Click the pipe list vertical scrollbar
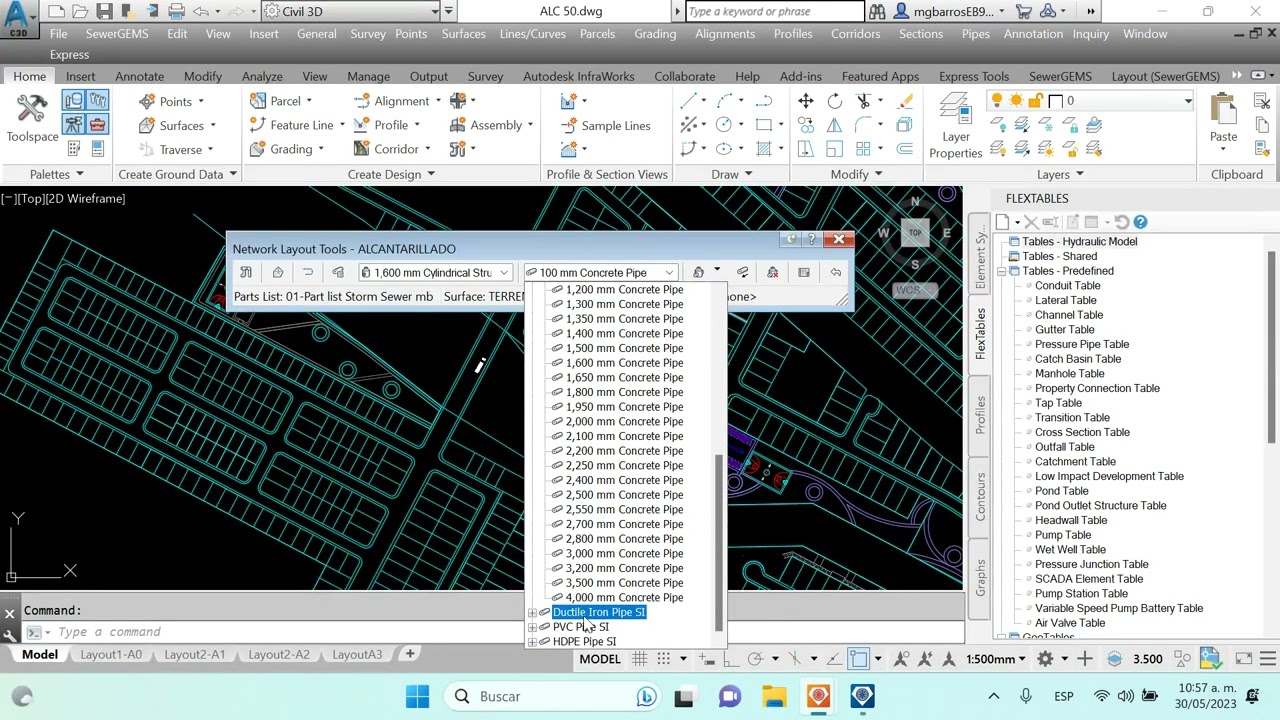1280x720 pixels. 718,545
